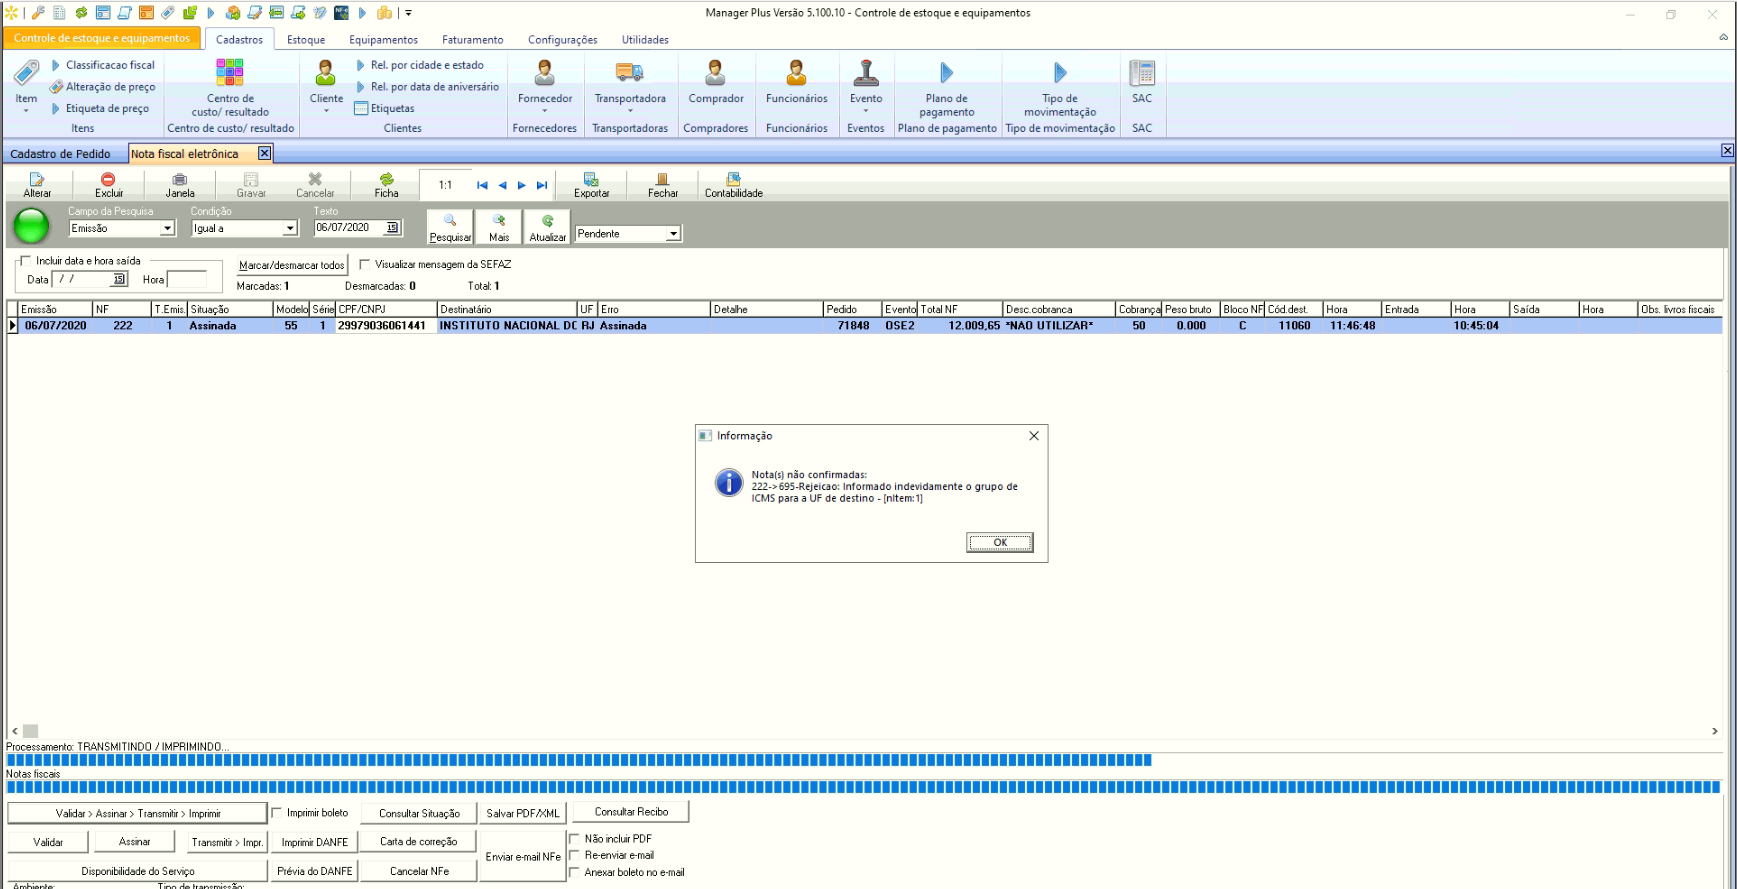Toggle the Imprimir boleto checkbox
Viewport: 1737px width, 889px height.
coord(278,813)
